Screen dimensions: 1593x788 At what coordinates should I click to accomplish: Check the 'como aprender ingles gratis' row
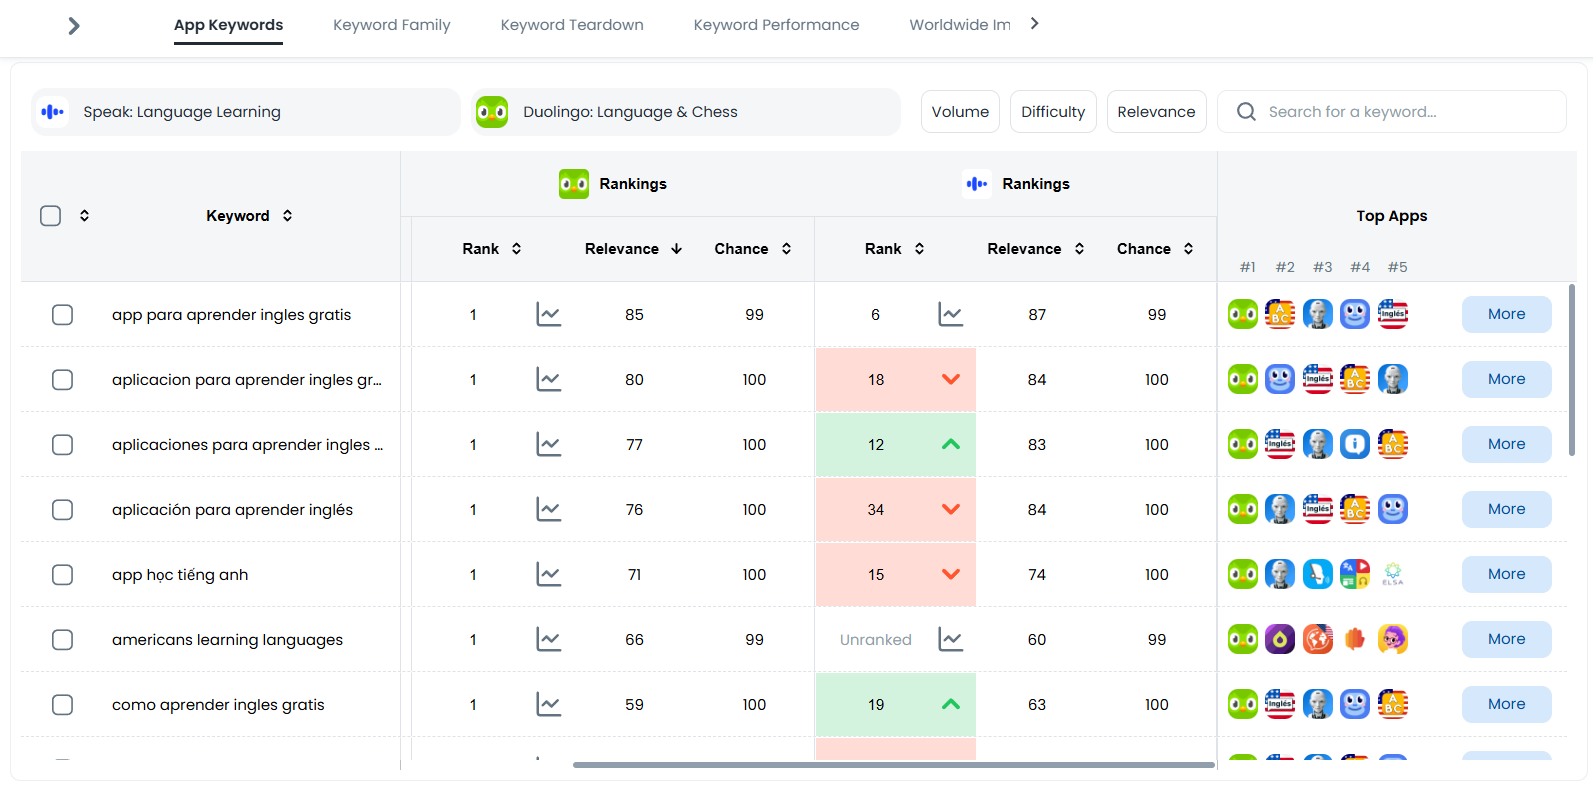[63, 705]
